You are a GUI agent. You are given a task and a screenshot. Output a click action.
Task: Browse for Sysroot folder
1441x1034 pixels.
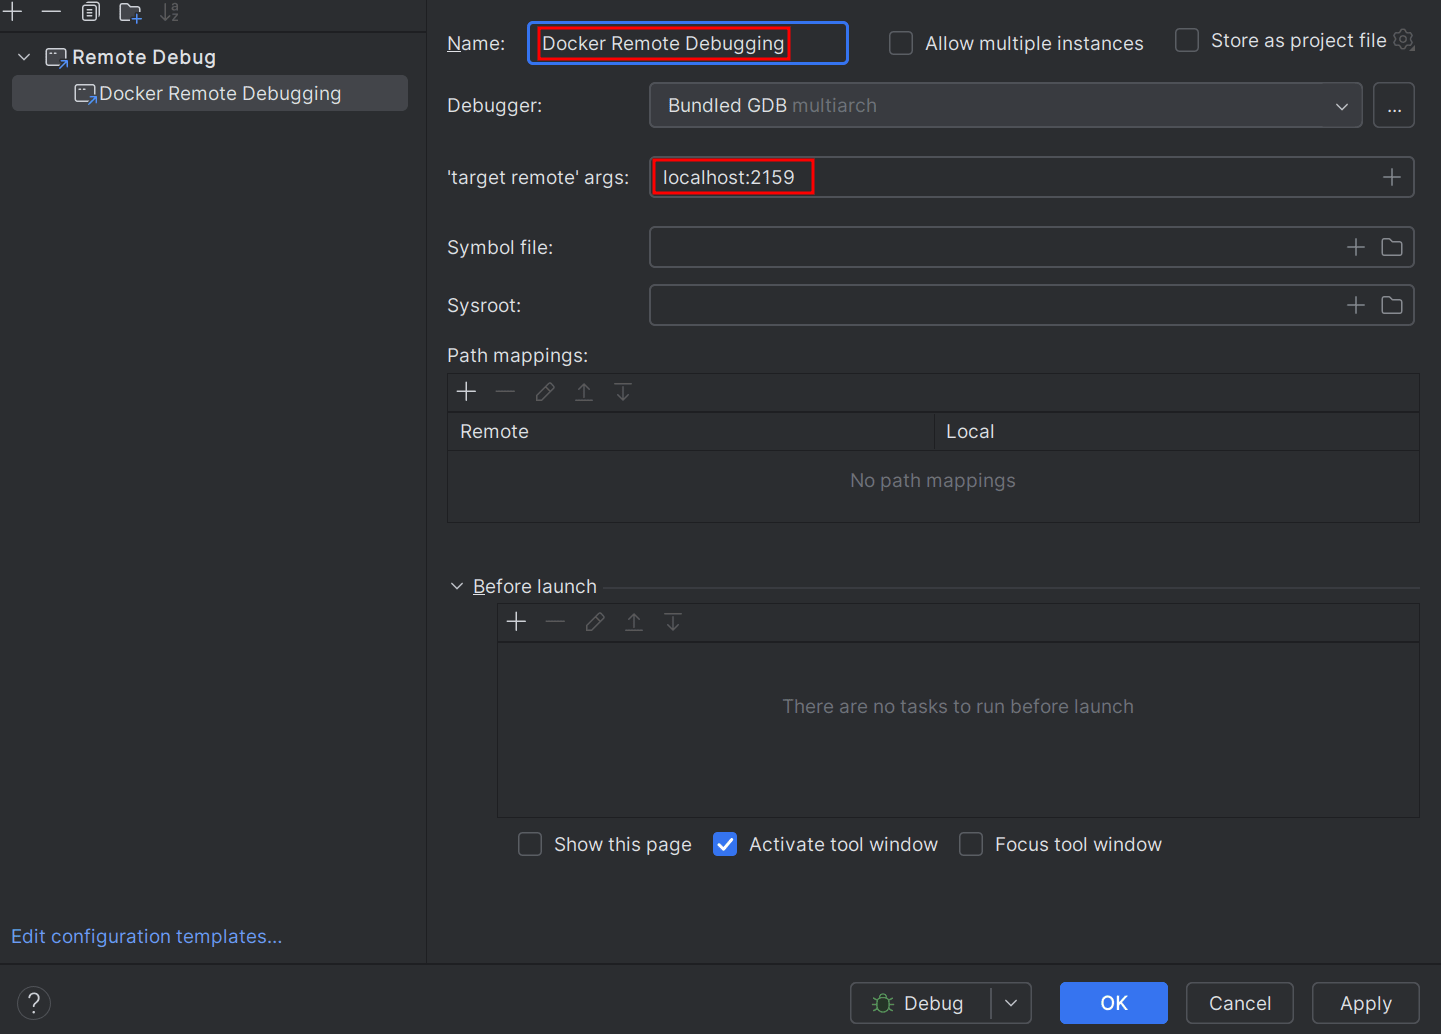click(1392, 305)
